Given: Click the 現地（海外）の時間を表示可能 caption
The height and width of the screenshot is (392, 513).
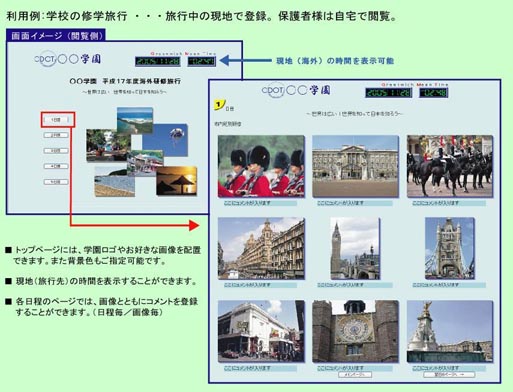Looking at the screenshot, I should tap(335, 61).
